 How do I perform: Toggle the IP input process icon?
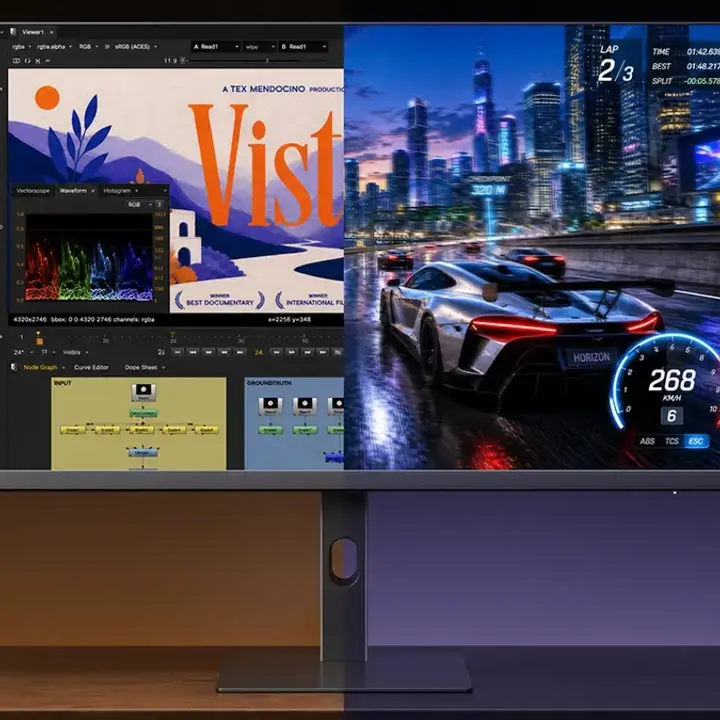[x=107, y=46]
